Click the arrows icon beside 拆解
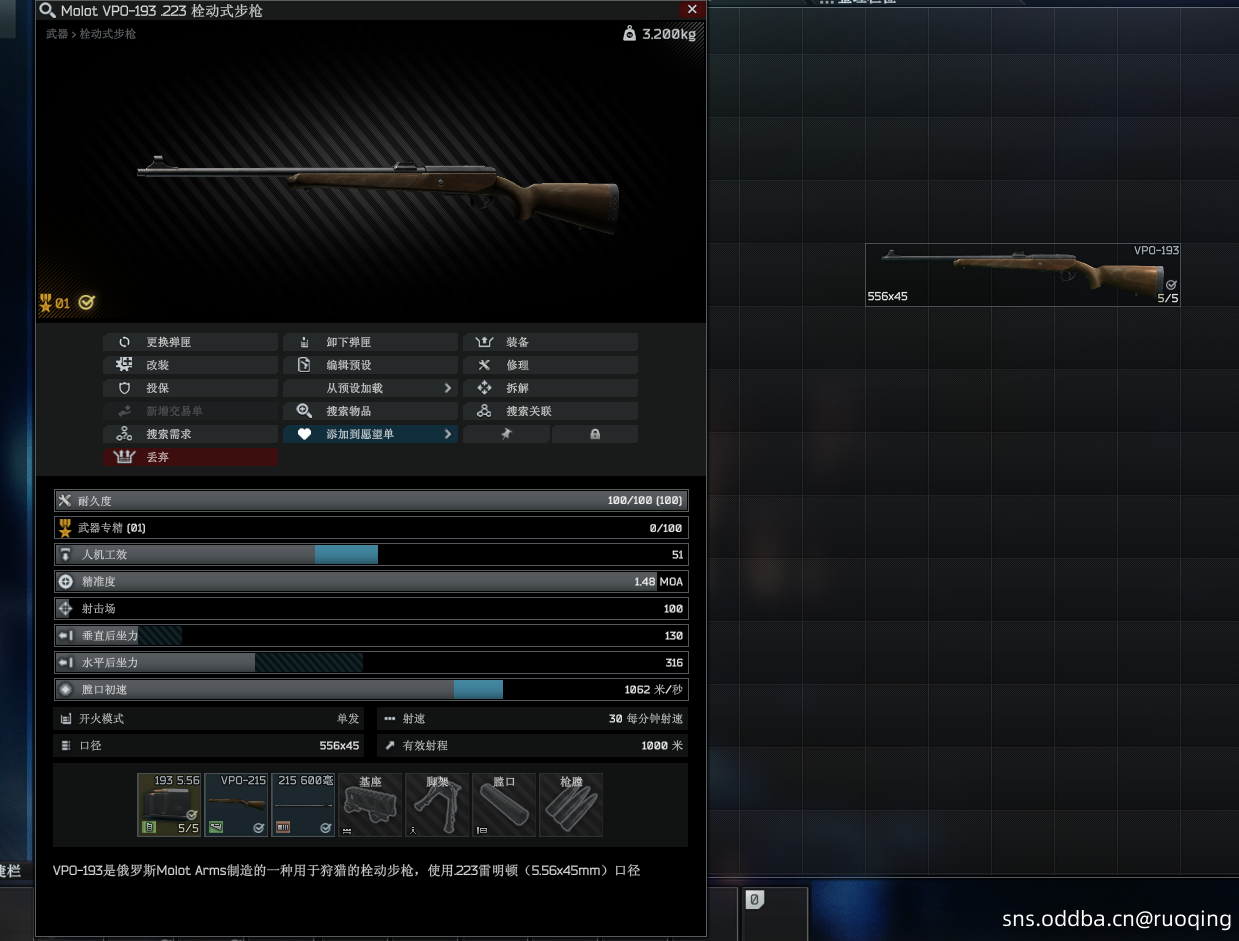This screenshot has height=941, width=1239. (x=484, y=388)
